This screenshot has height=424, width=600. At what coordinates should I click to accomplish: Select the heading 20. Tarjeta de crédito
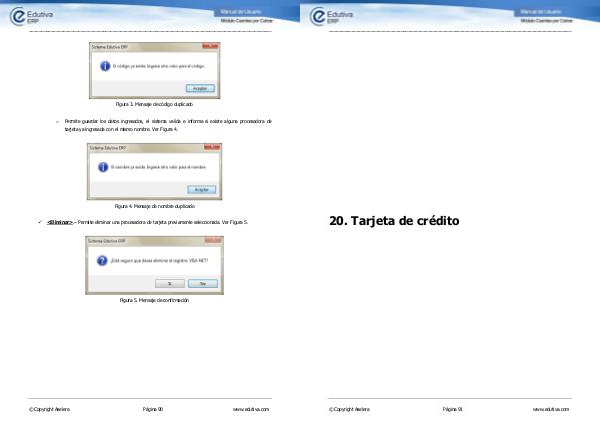click(393, 221)
